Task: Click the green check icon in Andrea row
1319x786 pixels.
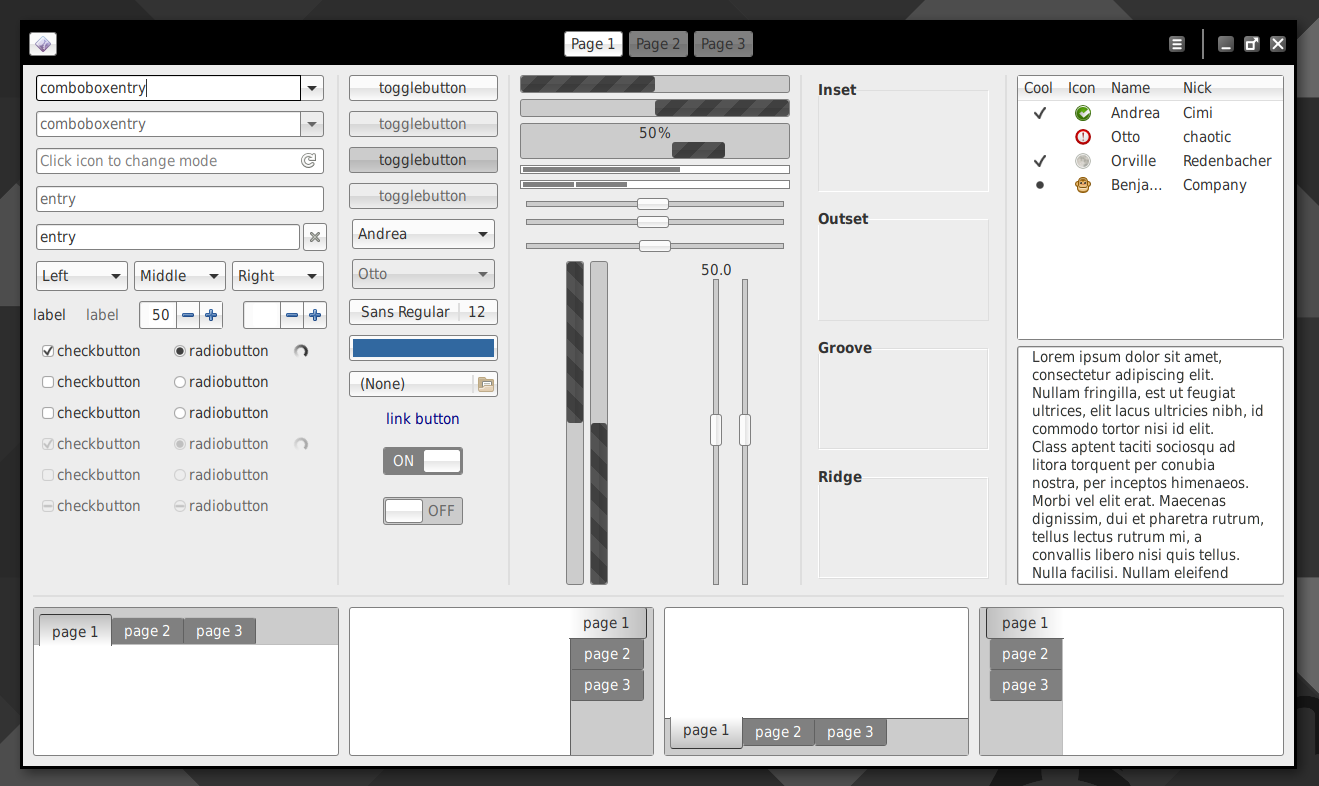Action: (x=1082, y=113)
